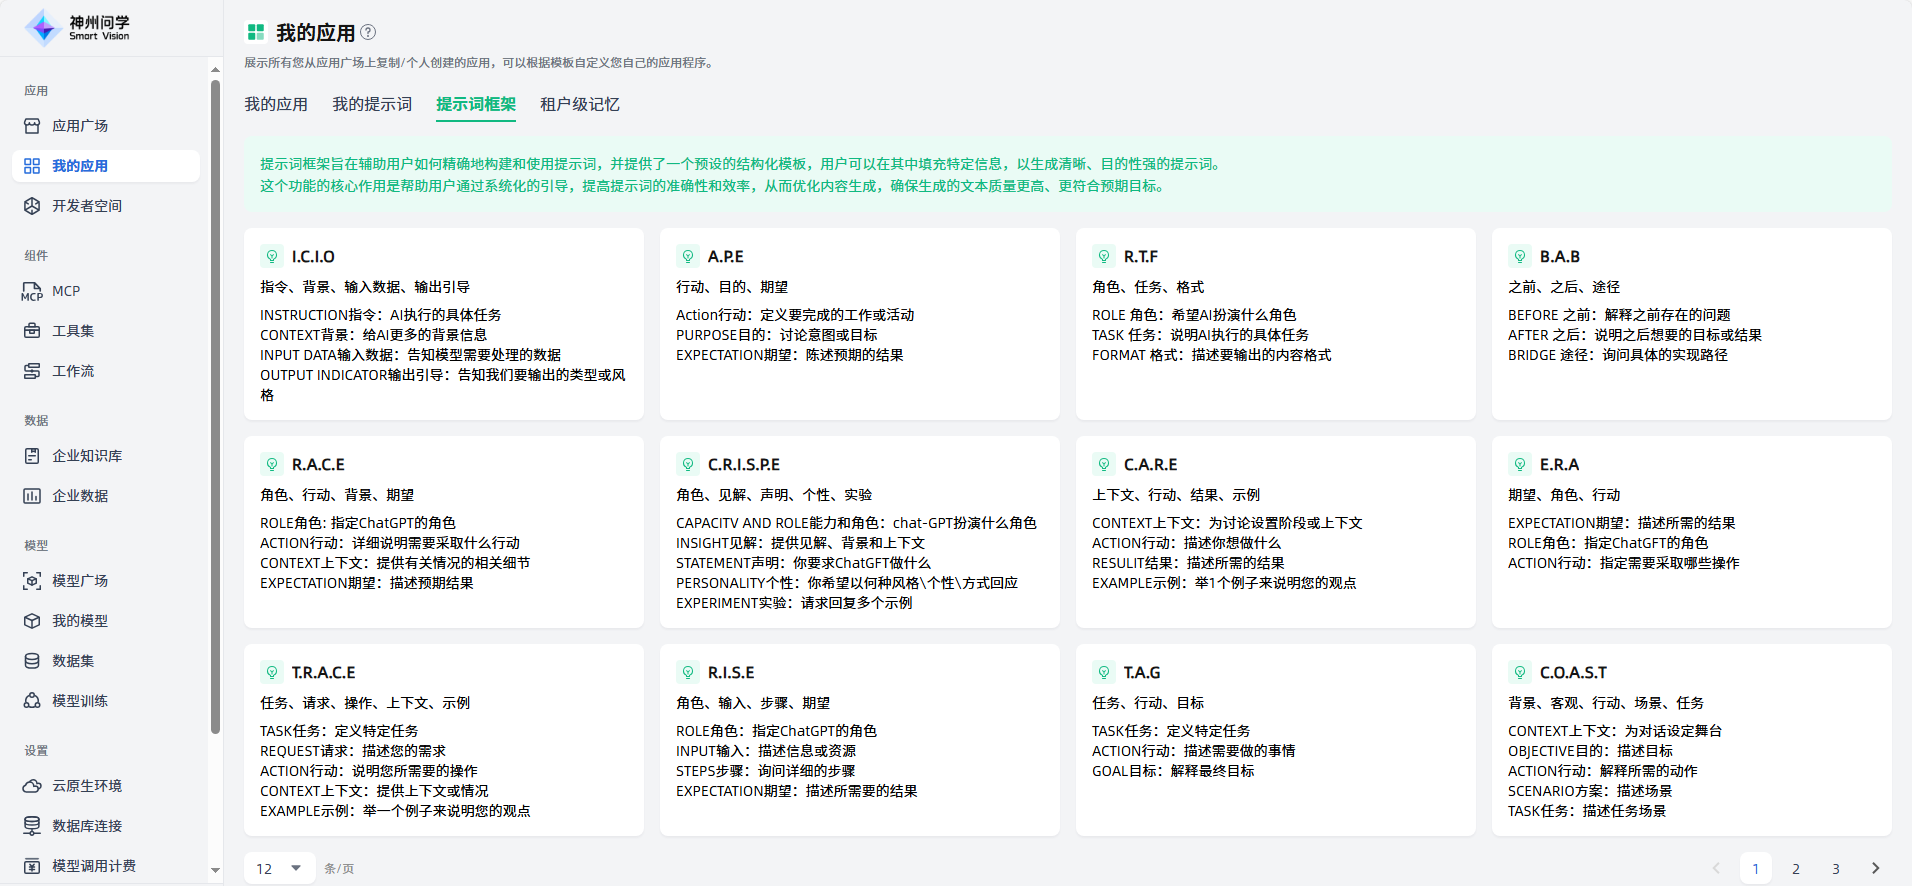Switch to the 租户级记忆 tab
Image resolution: width=1912 pixels, height=886 pixels.
tap(579, 104)
